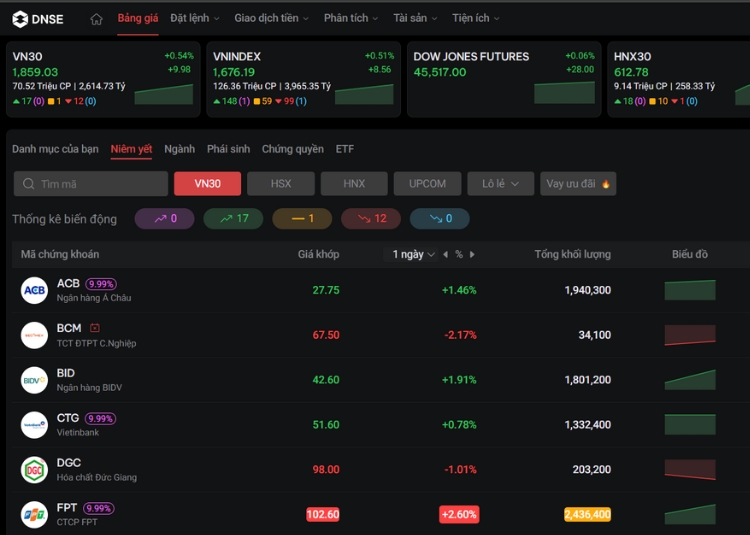The height and width of the screenshot is (535, 750).
Task: Open the BID mini chart
Action: (690, 380)
